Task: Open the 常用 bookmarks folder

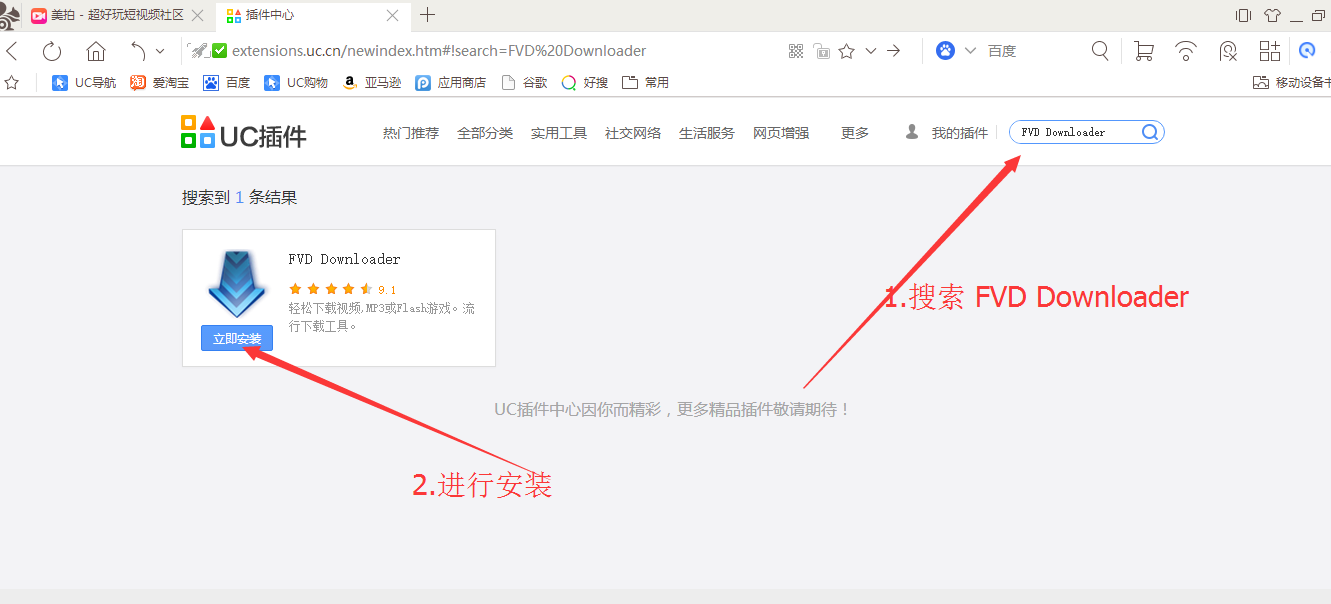Action: click(x=646, y=83)
